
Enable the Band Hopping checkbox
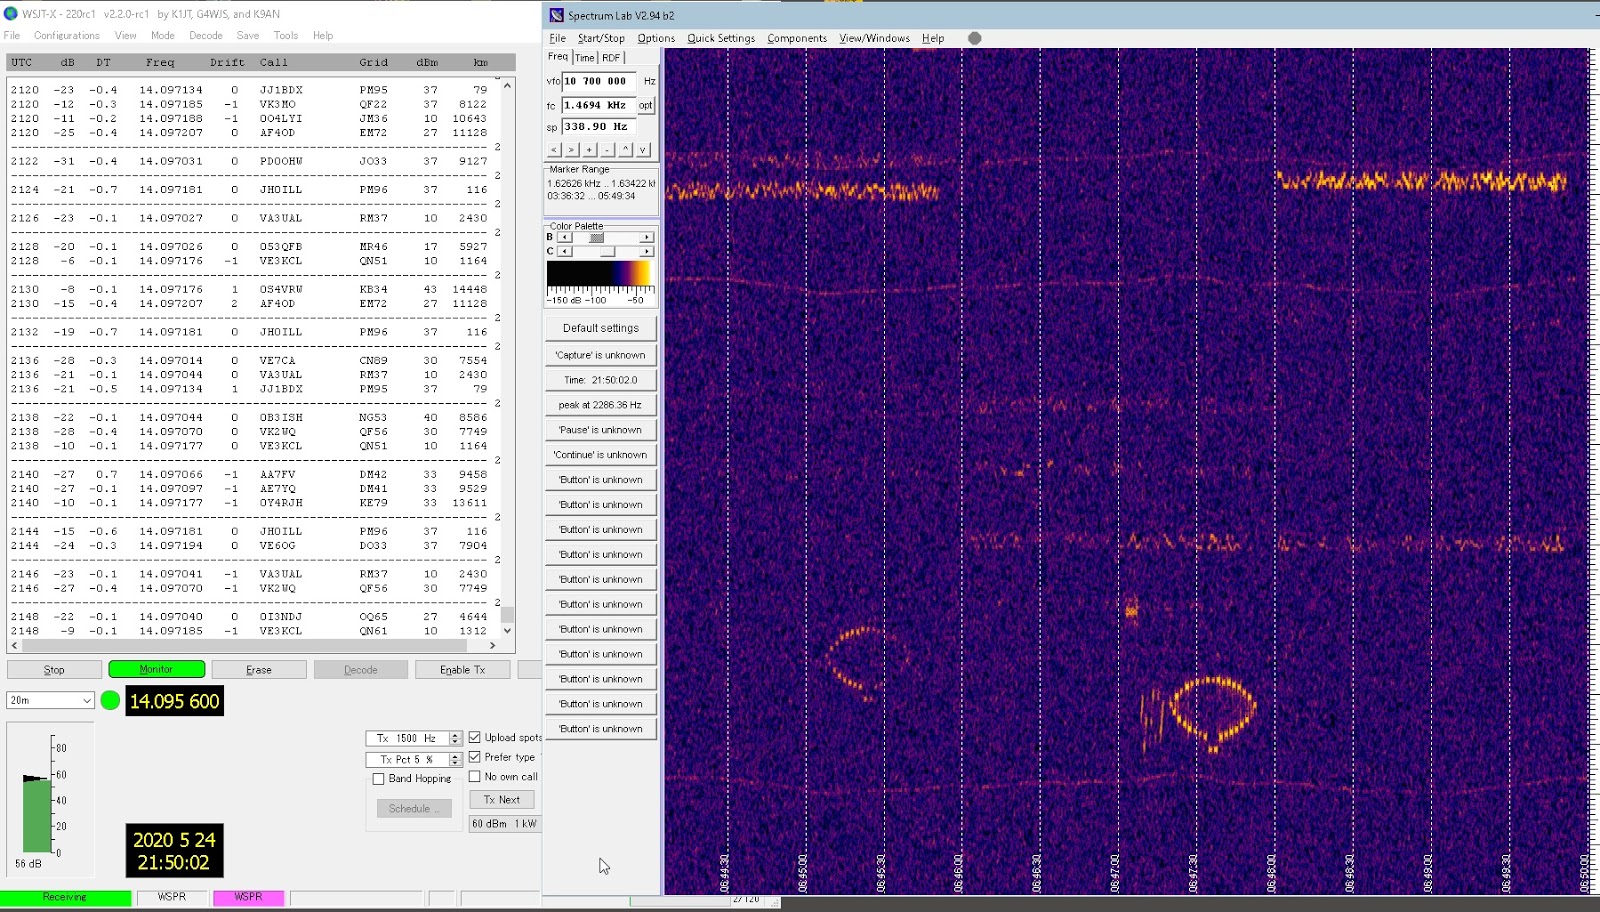[378, 779]
